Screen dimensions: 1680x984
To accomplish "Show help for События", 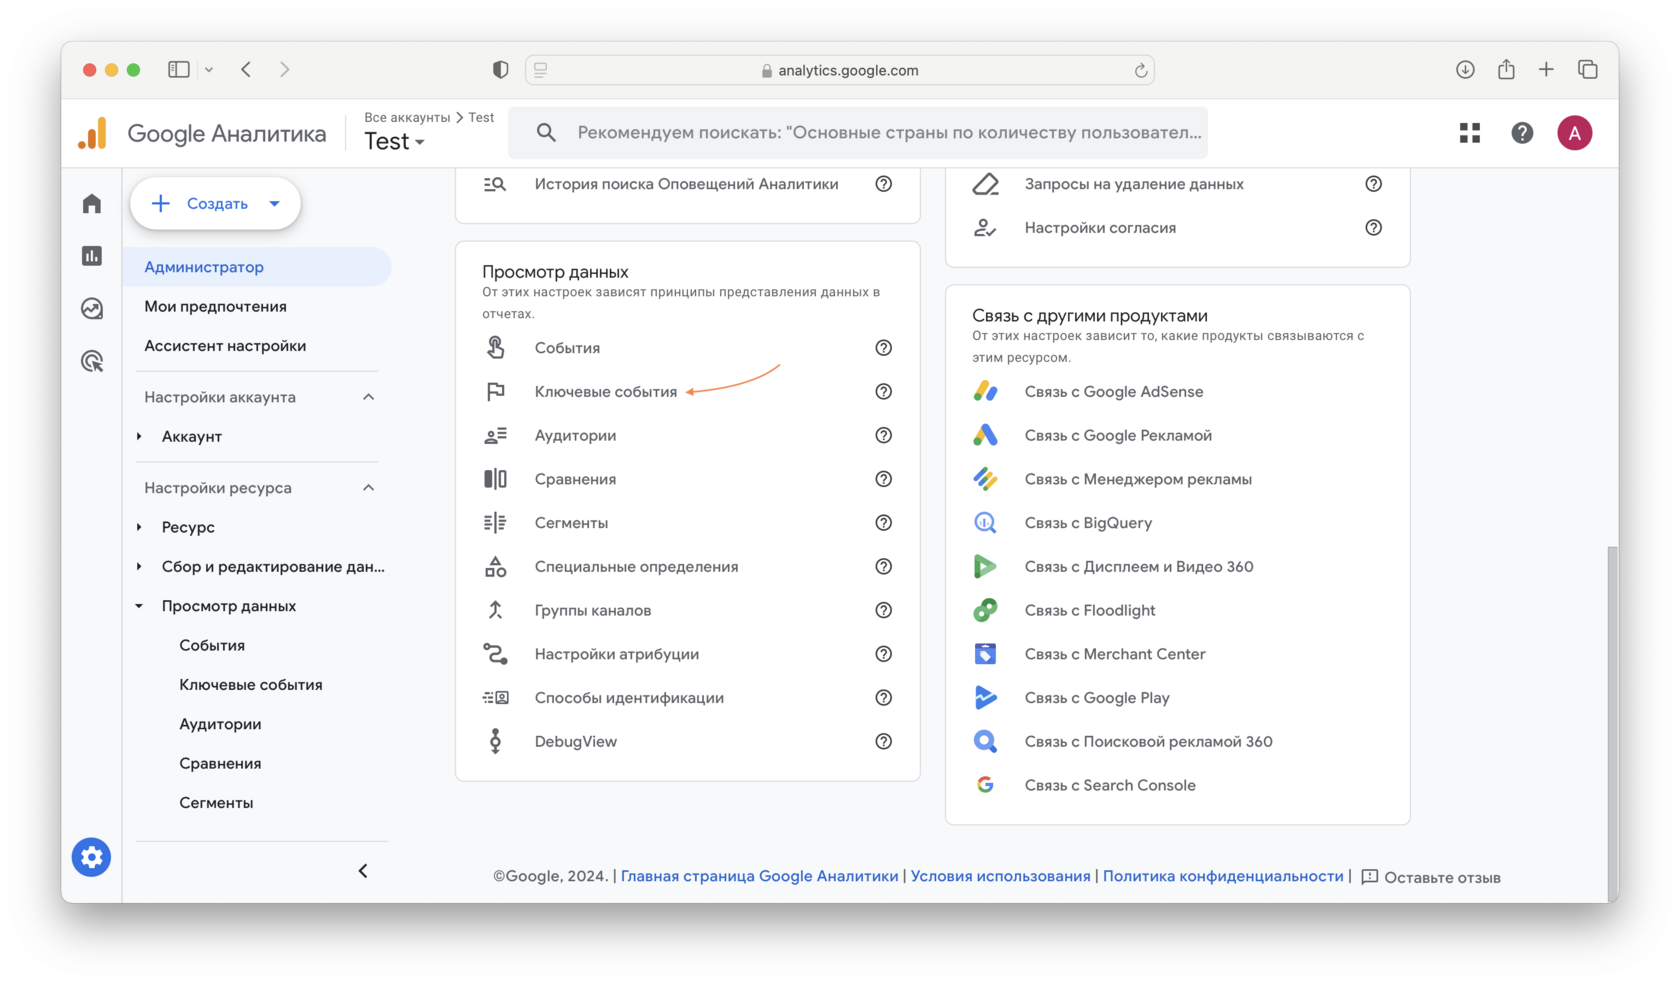I will coord(883,348).
